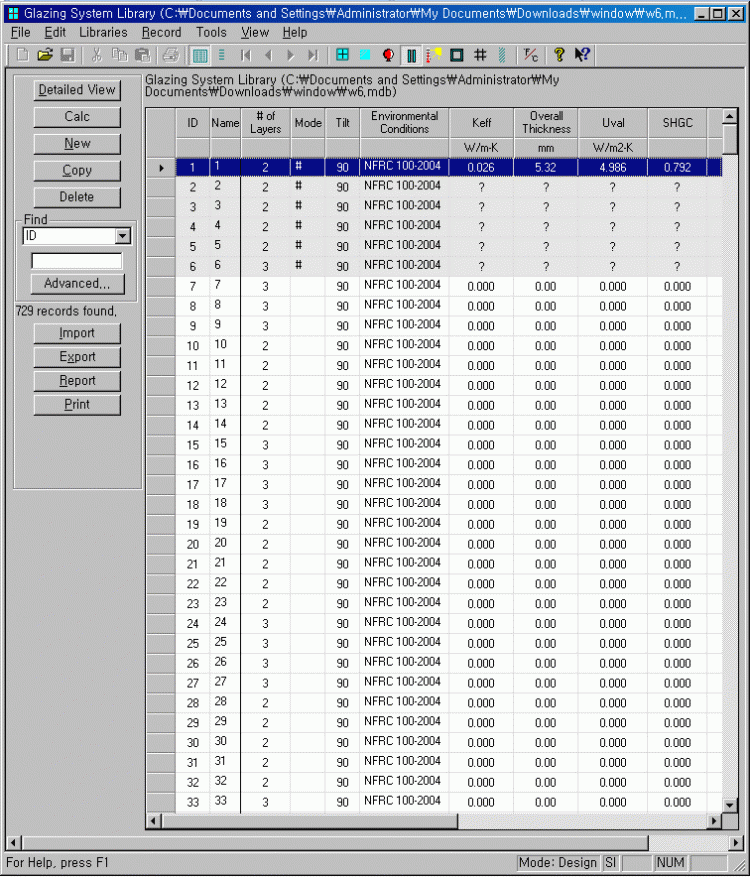Click the Find text input box
The width and height of the screenshot is (750, 877).
(x=77, y=261)
